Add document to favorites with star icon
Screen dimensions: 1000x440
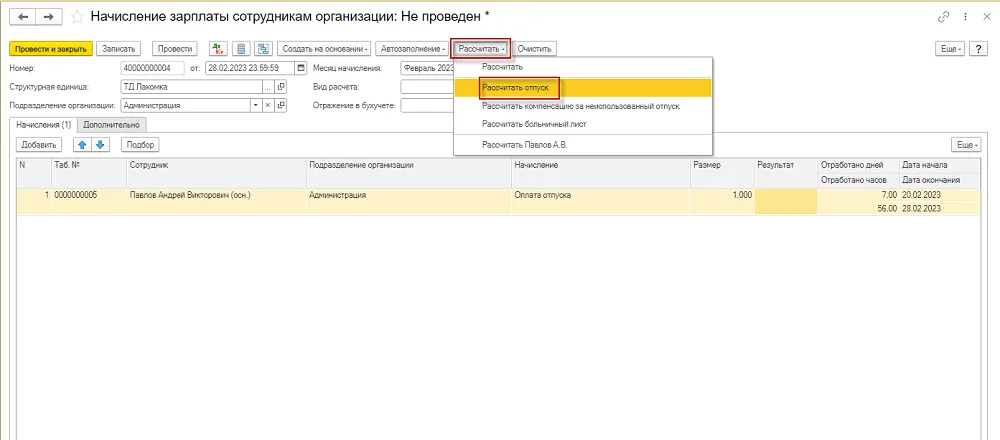click(x=77, y=17)
